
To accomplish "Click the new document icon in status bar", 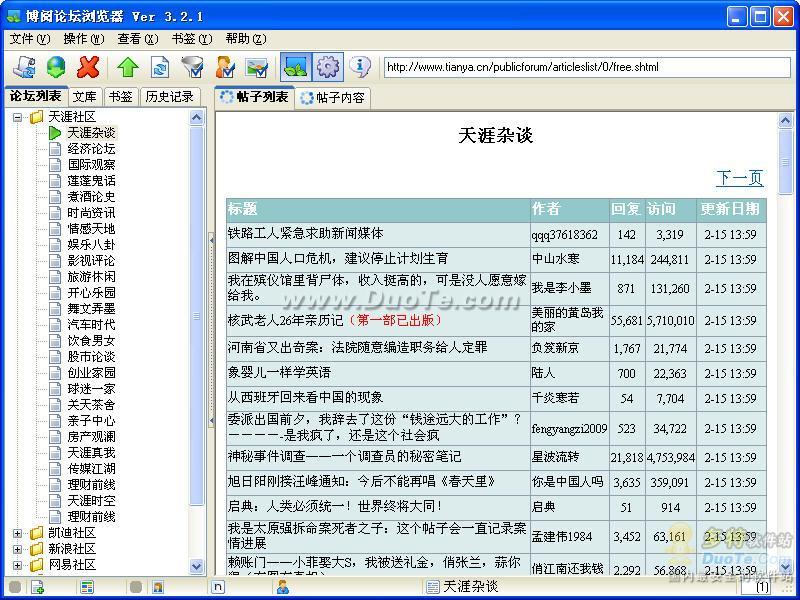I will pos(37,587).
